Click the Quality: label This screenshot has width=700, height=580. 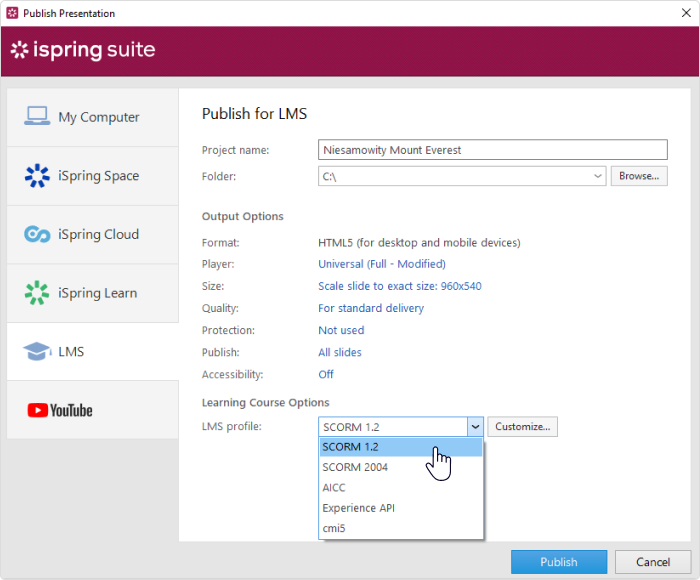coord(220,308)
